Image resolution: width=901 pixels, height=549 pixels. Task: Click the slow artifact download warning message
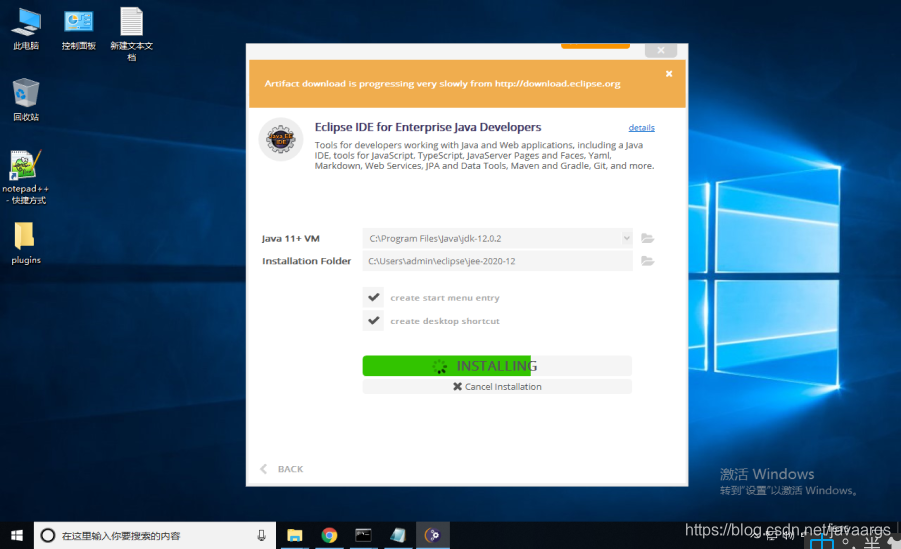click(442, 83)
